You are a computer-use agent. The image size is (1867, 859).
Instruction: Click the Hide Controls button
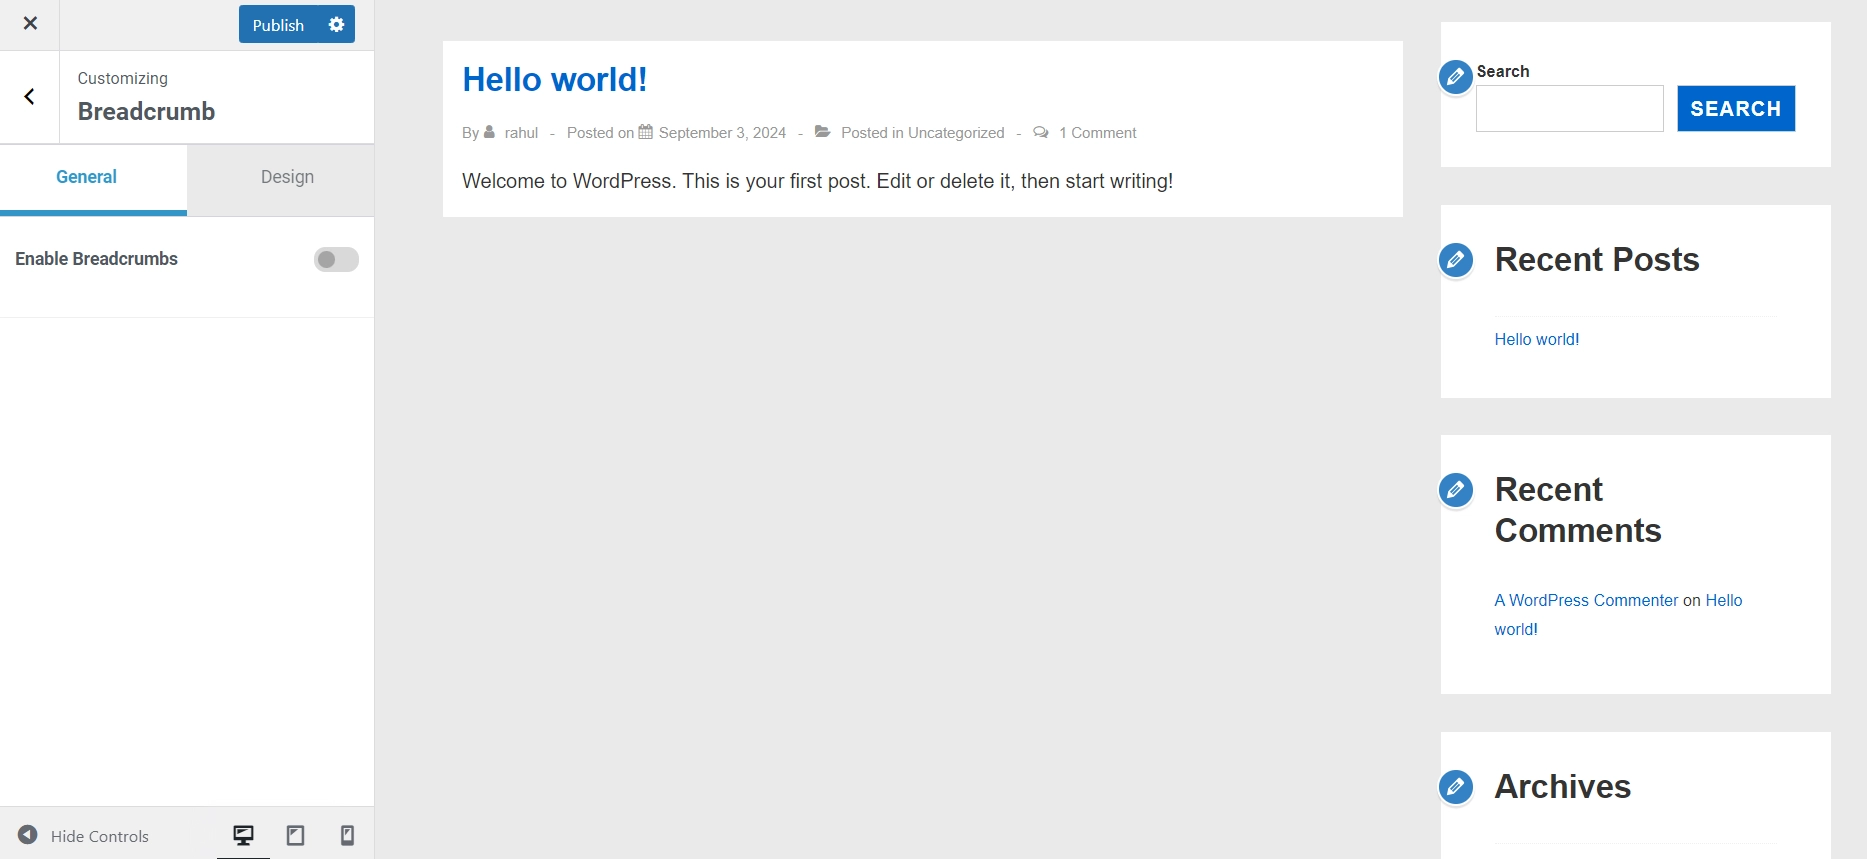pyautogui.click(x=84, y=836)
